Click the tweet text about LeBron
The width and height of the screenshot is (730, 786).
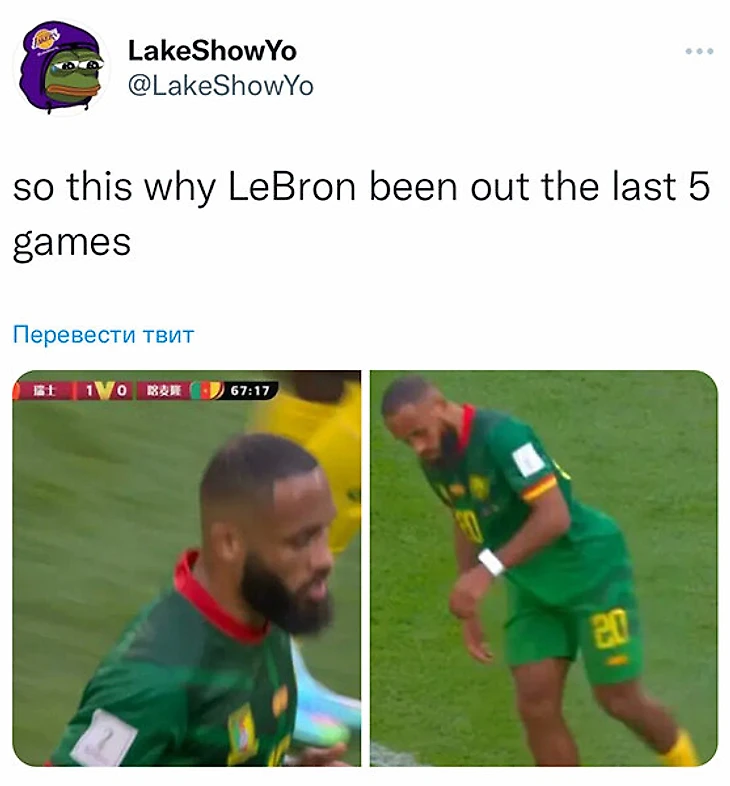361,215
